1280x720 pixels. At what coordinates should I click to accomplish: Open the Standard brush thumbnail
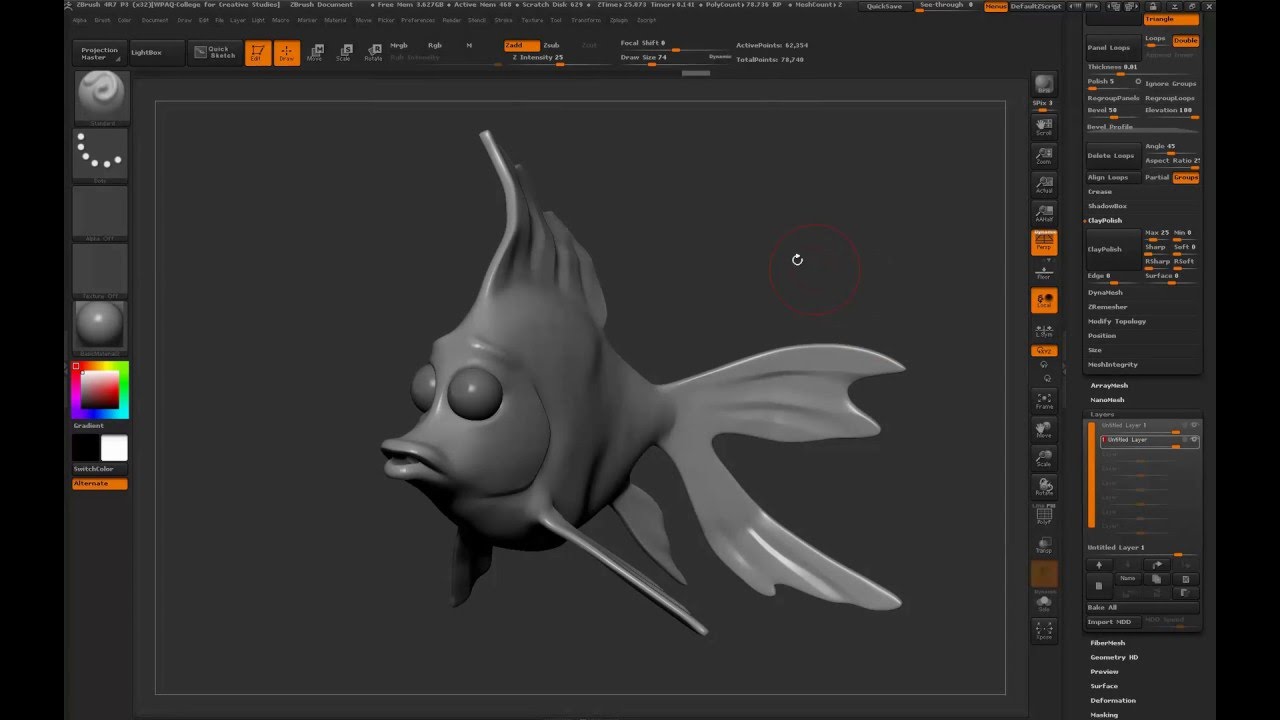pyautogui.click(x=101, y=98)
